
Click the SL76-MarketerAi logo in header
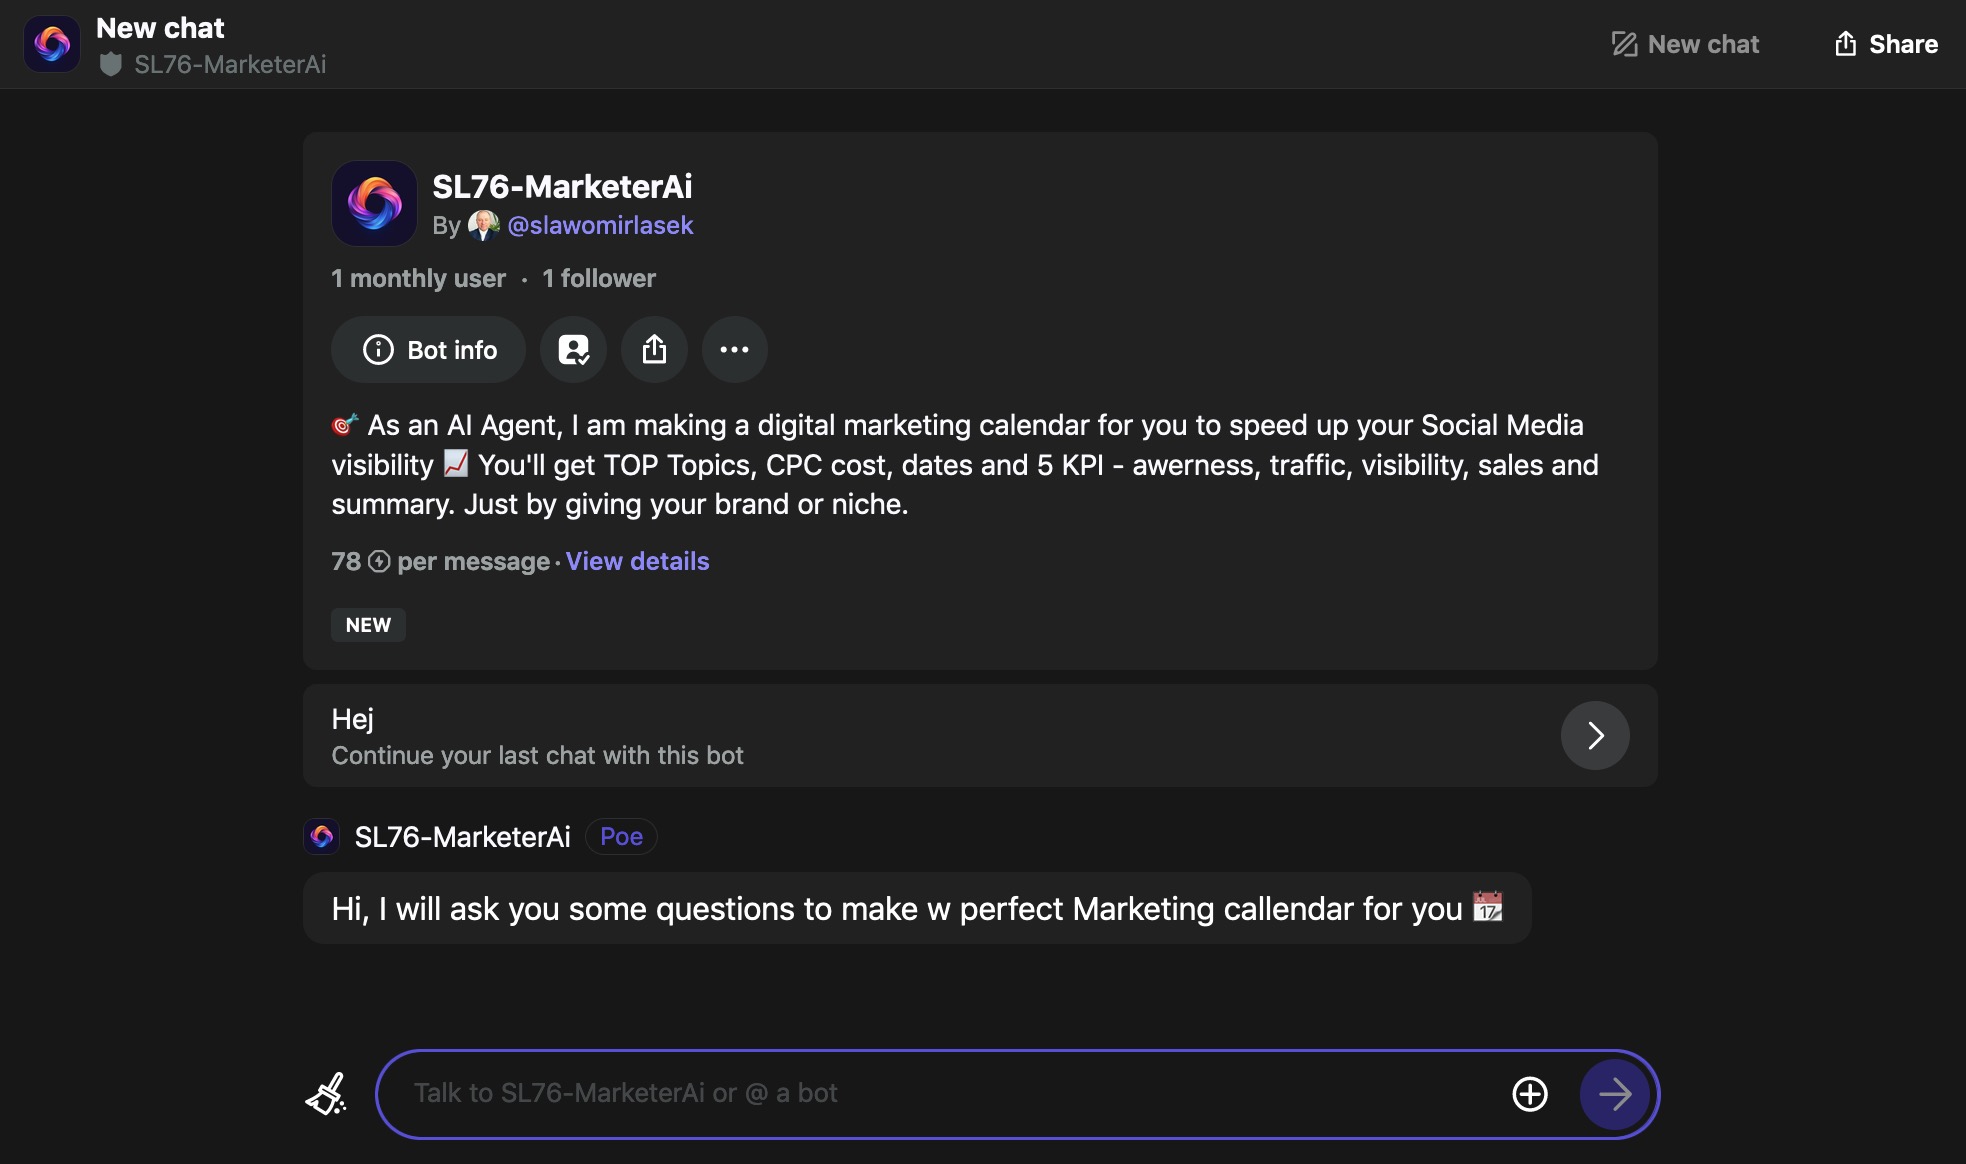tap(52, 44)
